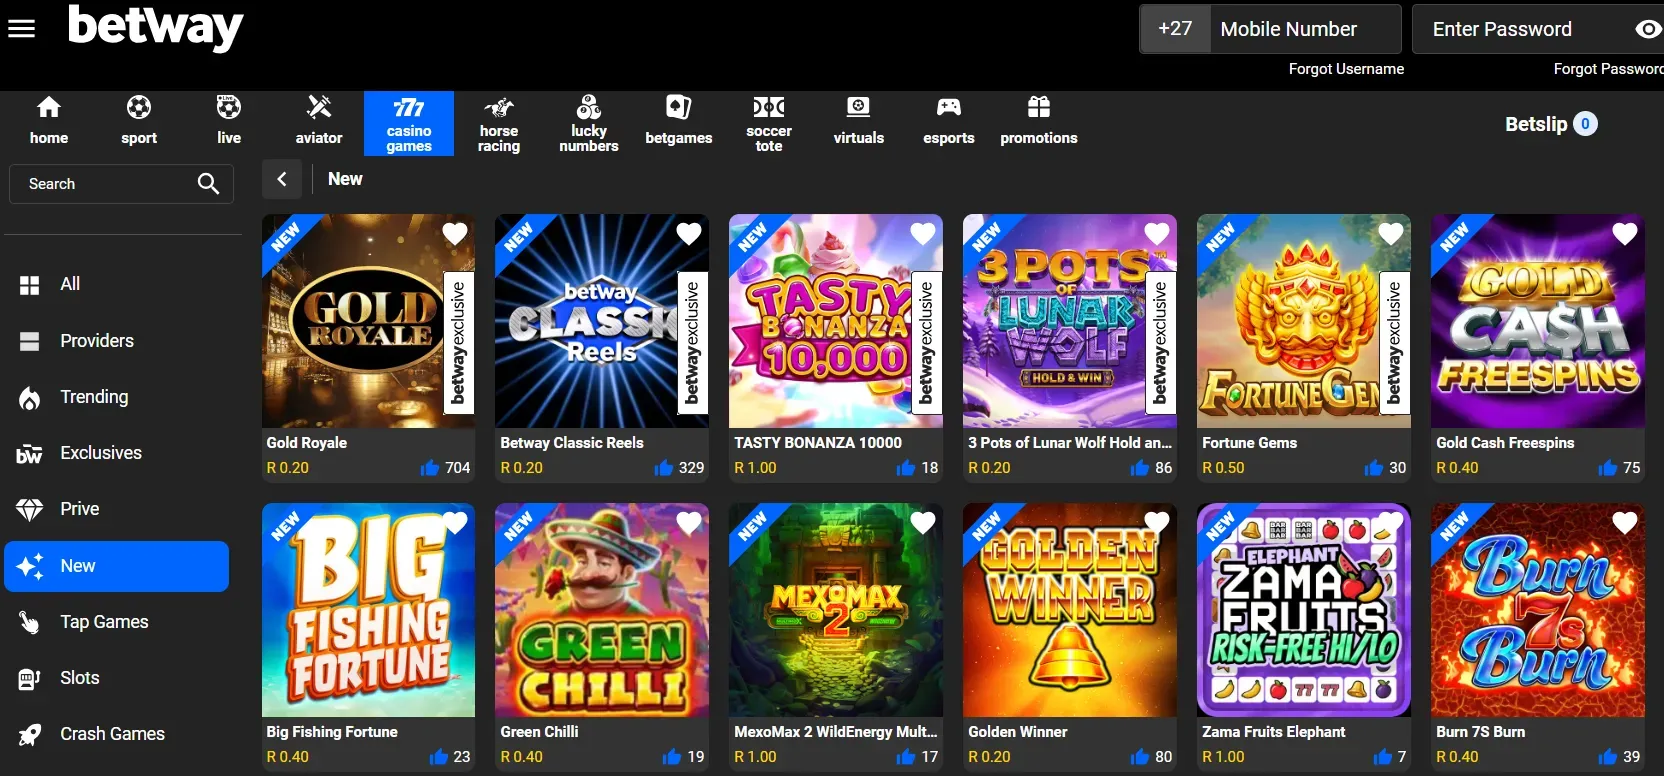Open Gold Royale game thumbnail

tap(368, 321)
